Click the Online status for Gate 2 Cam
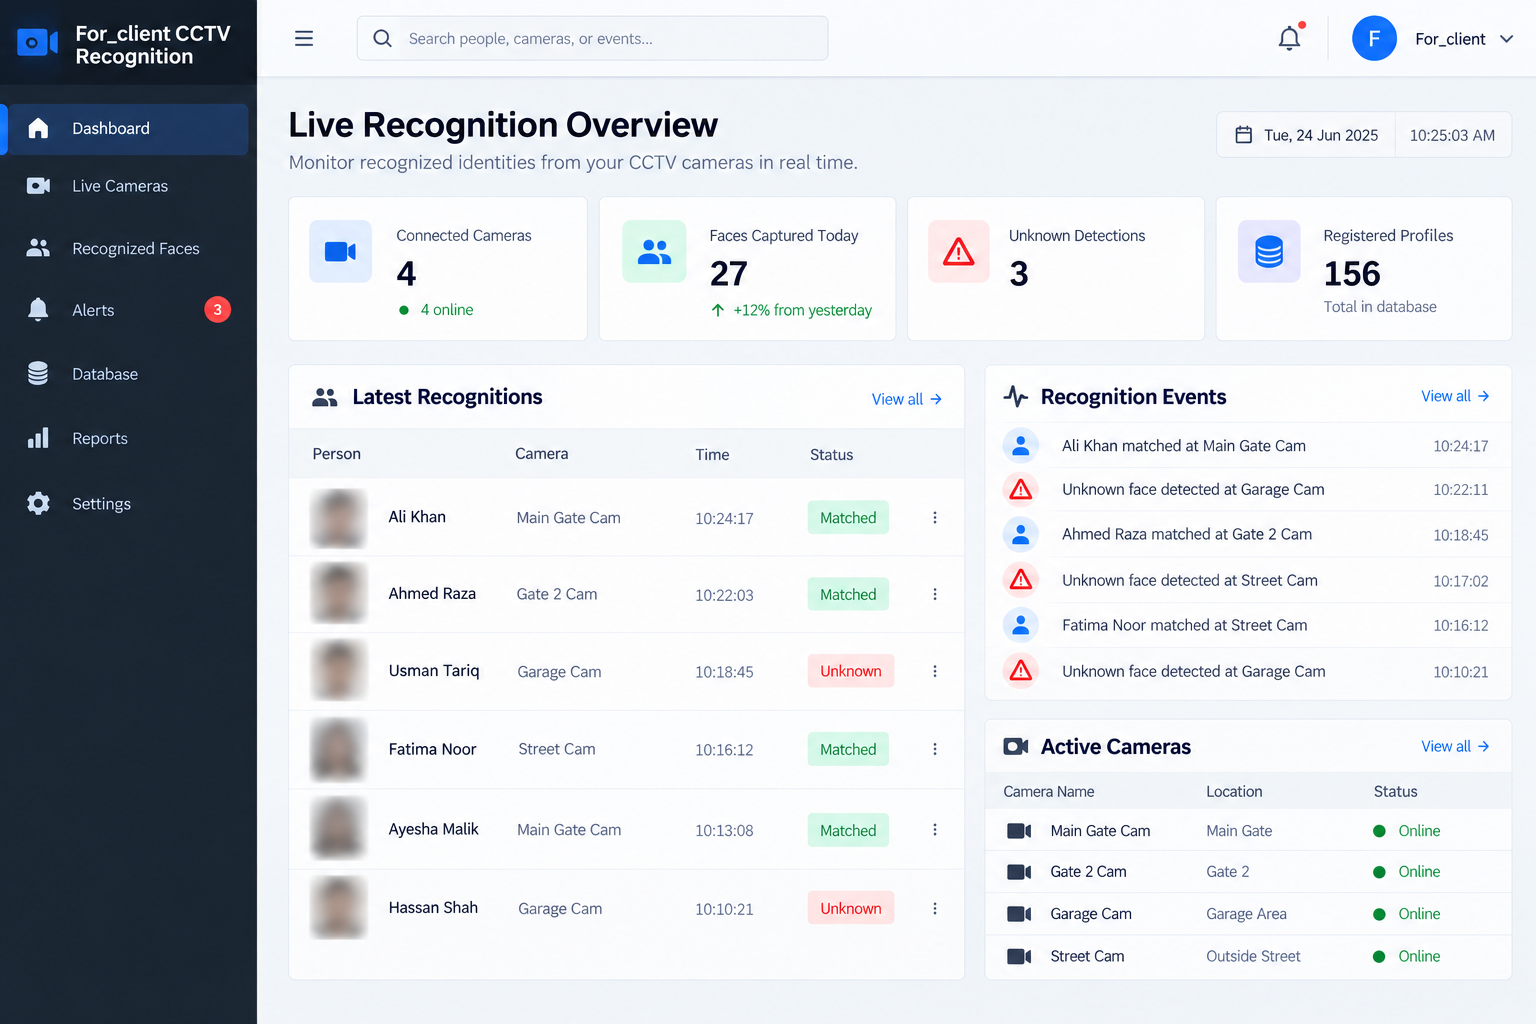The image size is (1536, 1024). pyautogui.click(x=1407, y=872)
